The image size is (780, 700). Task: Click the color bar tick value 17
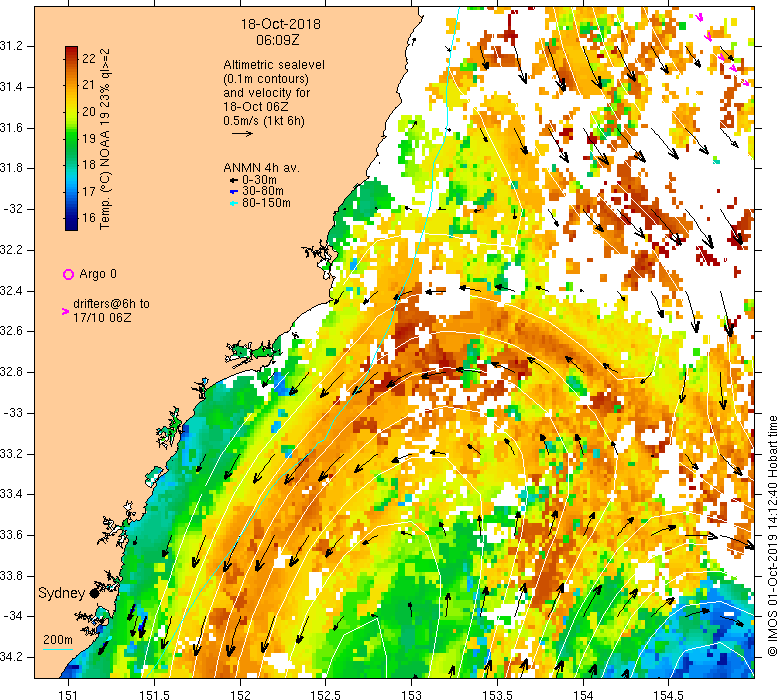coord(89,191)
